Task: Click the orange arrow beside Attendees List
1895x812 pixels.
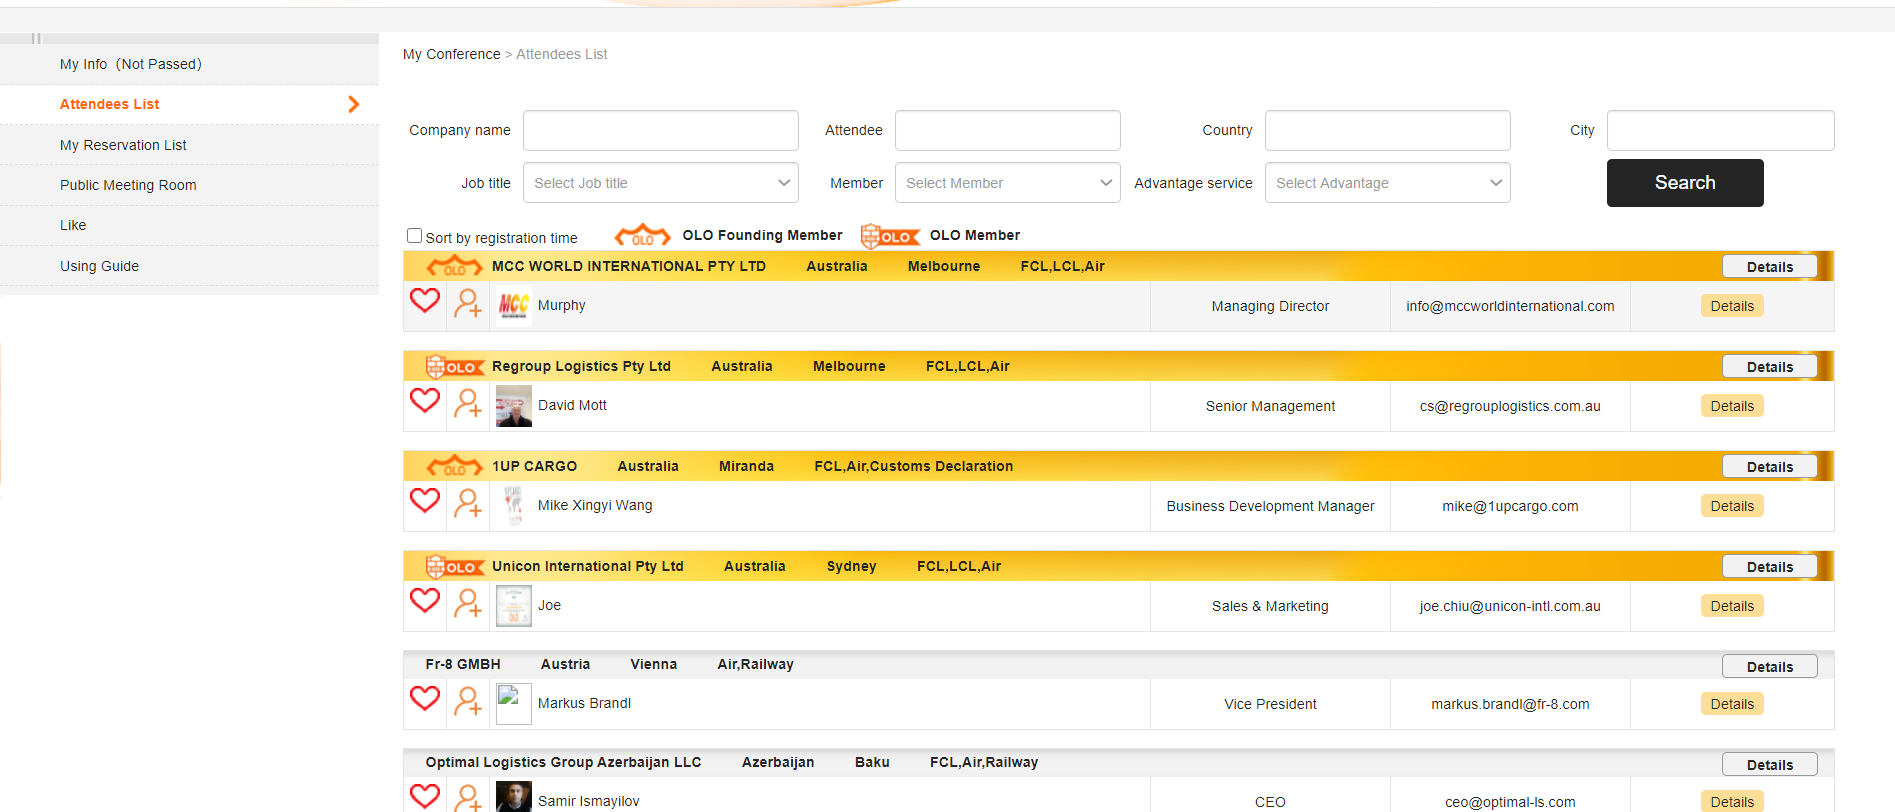Action: (x=353, y=104)
